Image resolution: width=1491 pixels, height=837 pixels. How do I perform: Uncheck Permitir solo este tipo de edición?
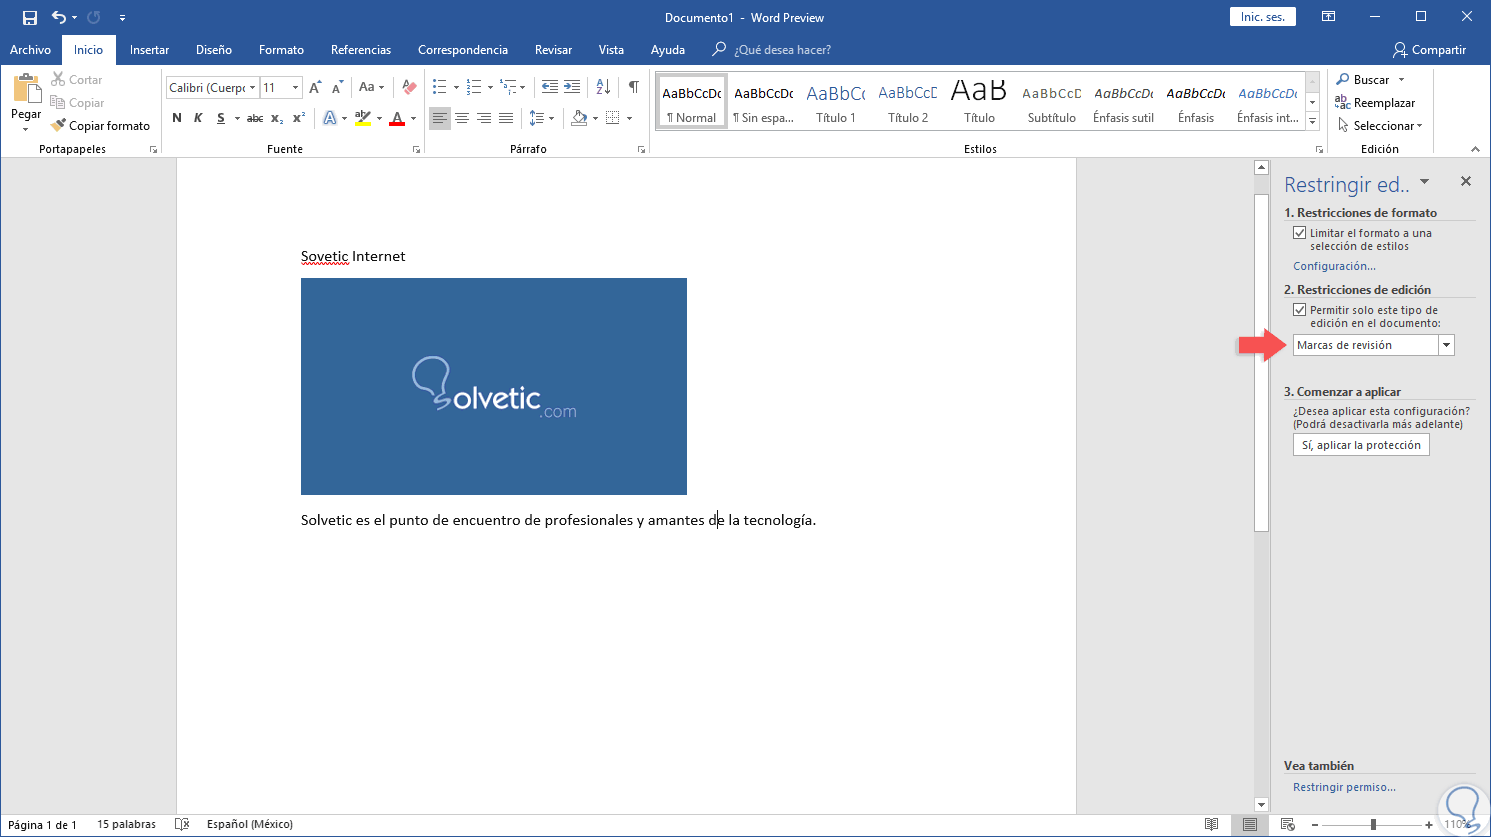pos(1299,310)
